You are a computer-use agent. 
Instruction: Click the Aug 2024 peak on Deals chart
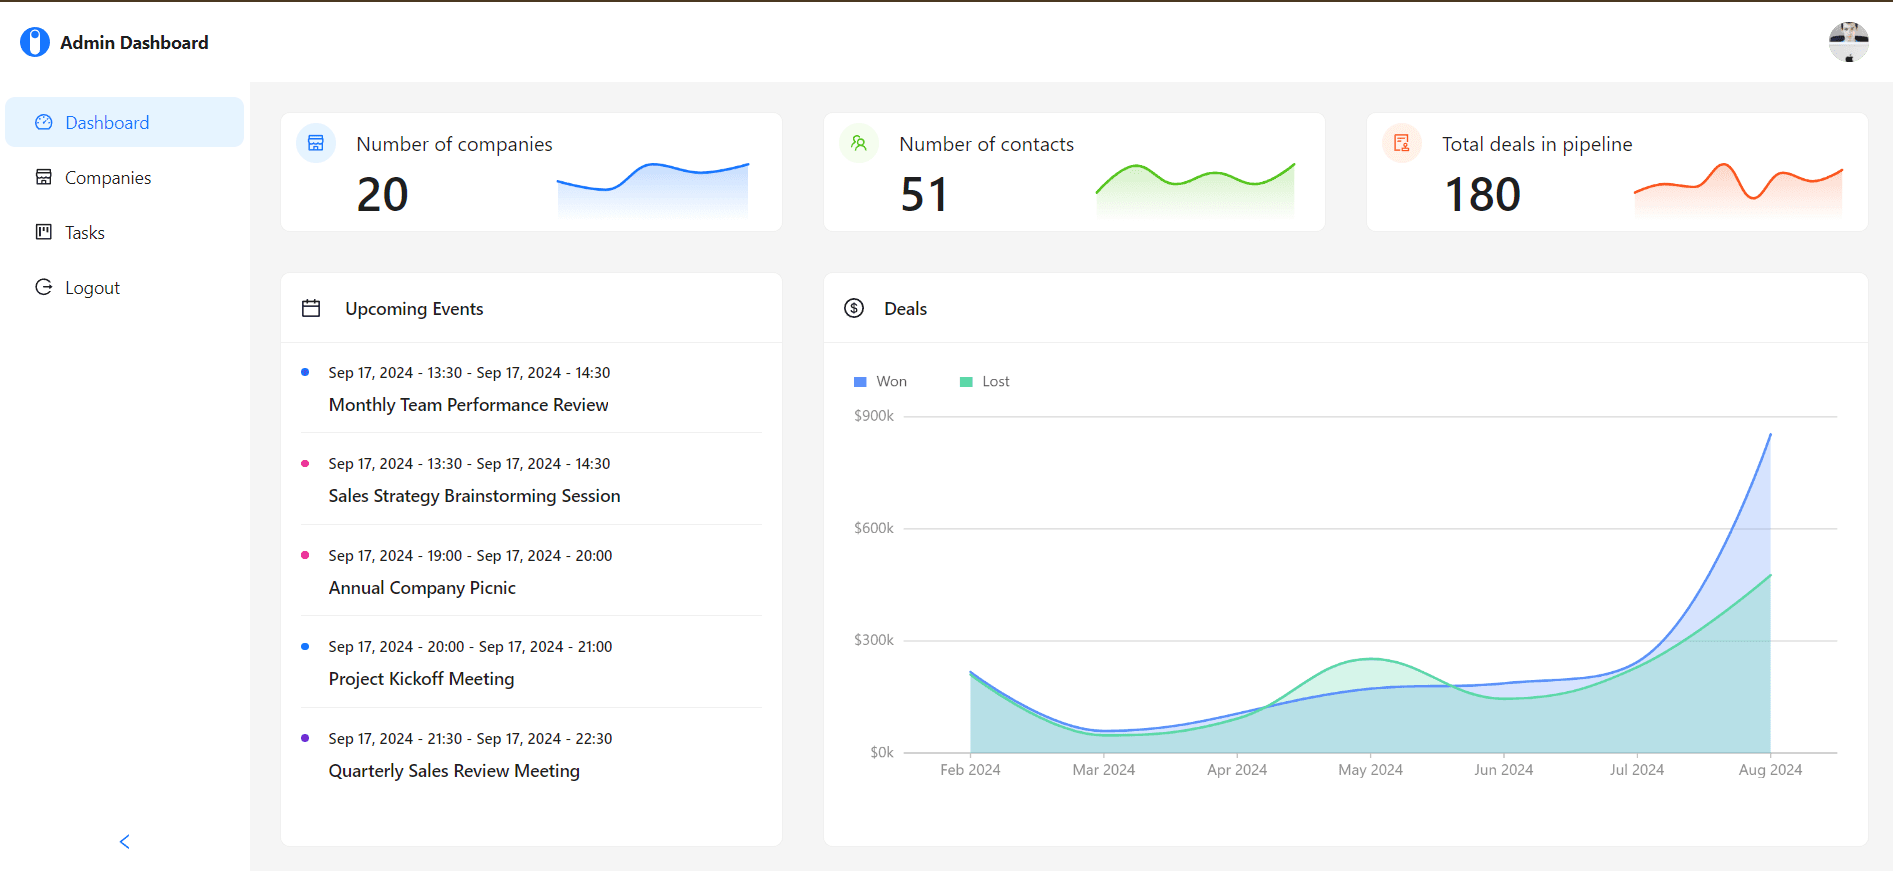click(x=1770, y=435)
